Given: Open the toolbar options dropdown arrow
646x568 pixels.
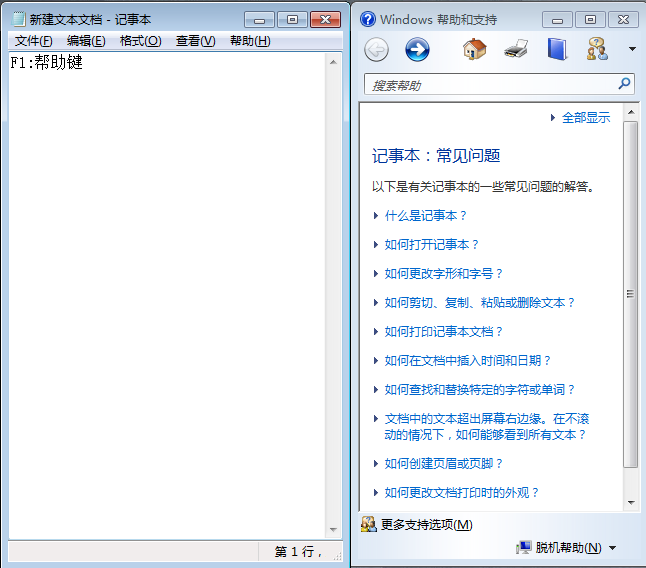Looking at the screenshot, I should [632, 49].
